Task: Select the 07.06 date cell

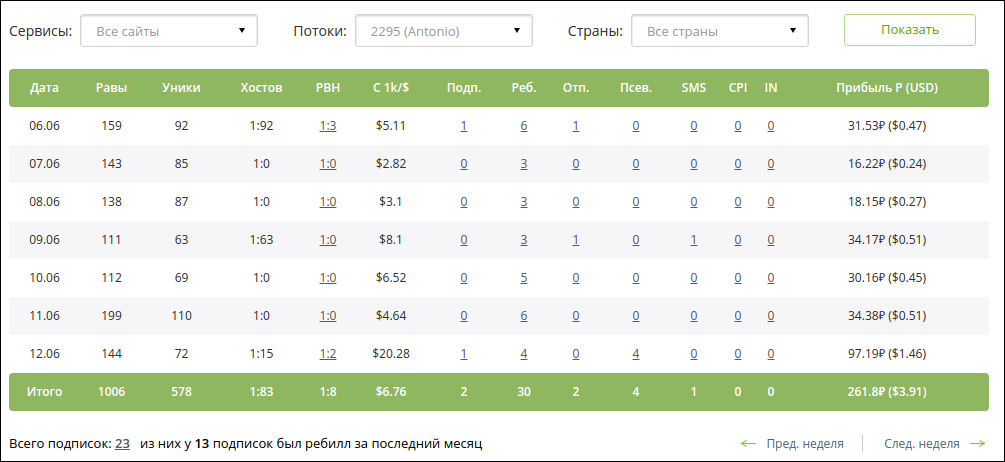Action: pyautogui.click(x=44, y=164)
